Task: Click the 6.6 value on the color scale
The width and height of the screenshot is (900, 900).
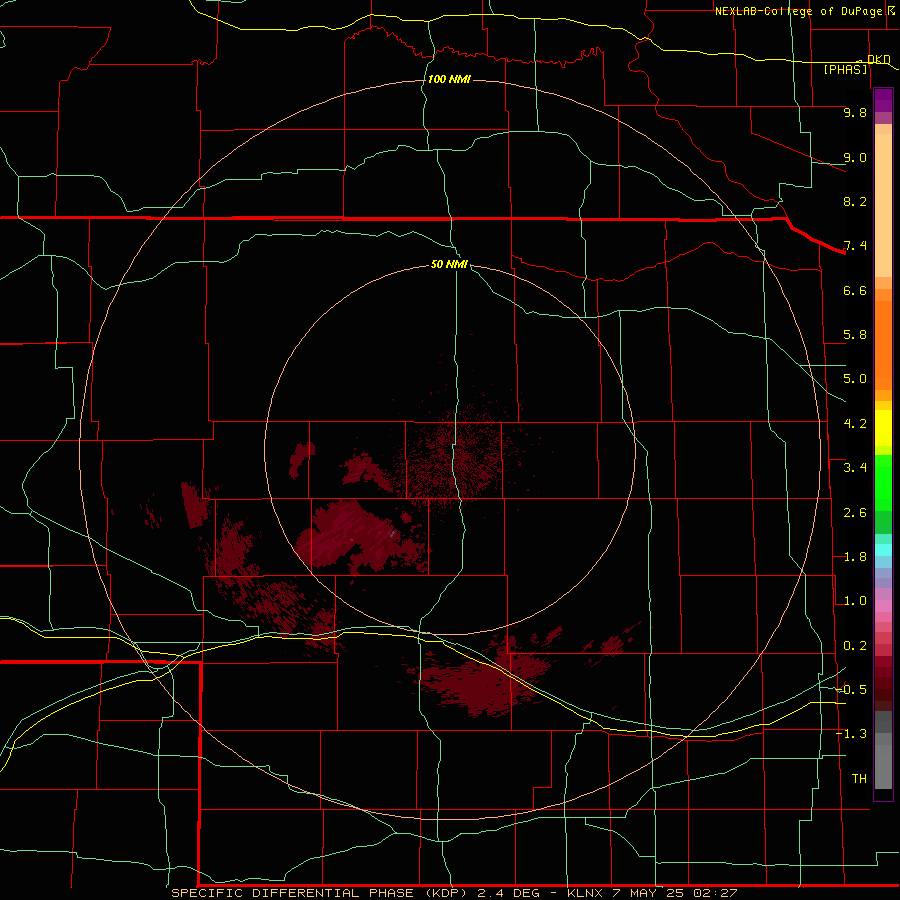Action: (855, 290)
